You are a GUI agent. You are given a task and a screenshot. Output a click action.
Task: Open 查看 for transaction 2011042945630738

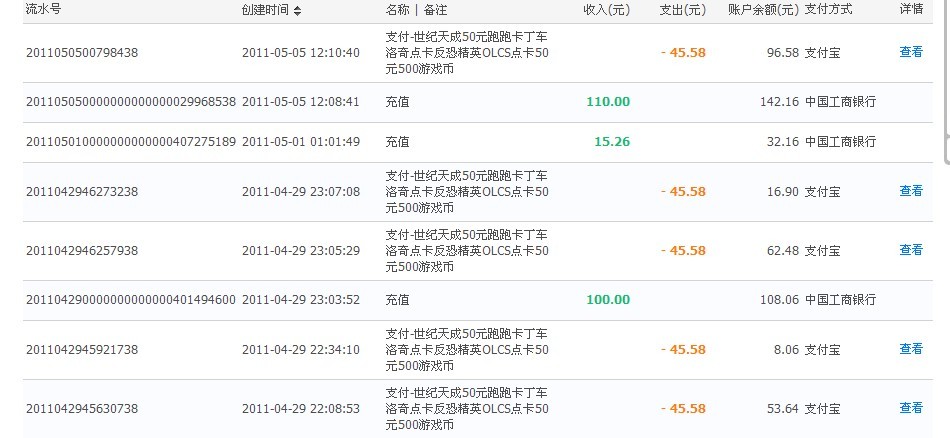[x=911, y=408]
